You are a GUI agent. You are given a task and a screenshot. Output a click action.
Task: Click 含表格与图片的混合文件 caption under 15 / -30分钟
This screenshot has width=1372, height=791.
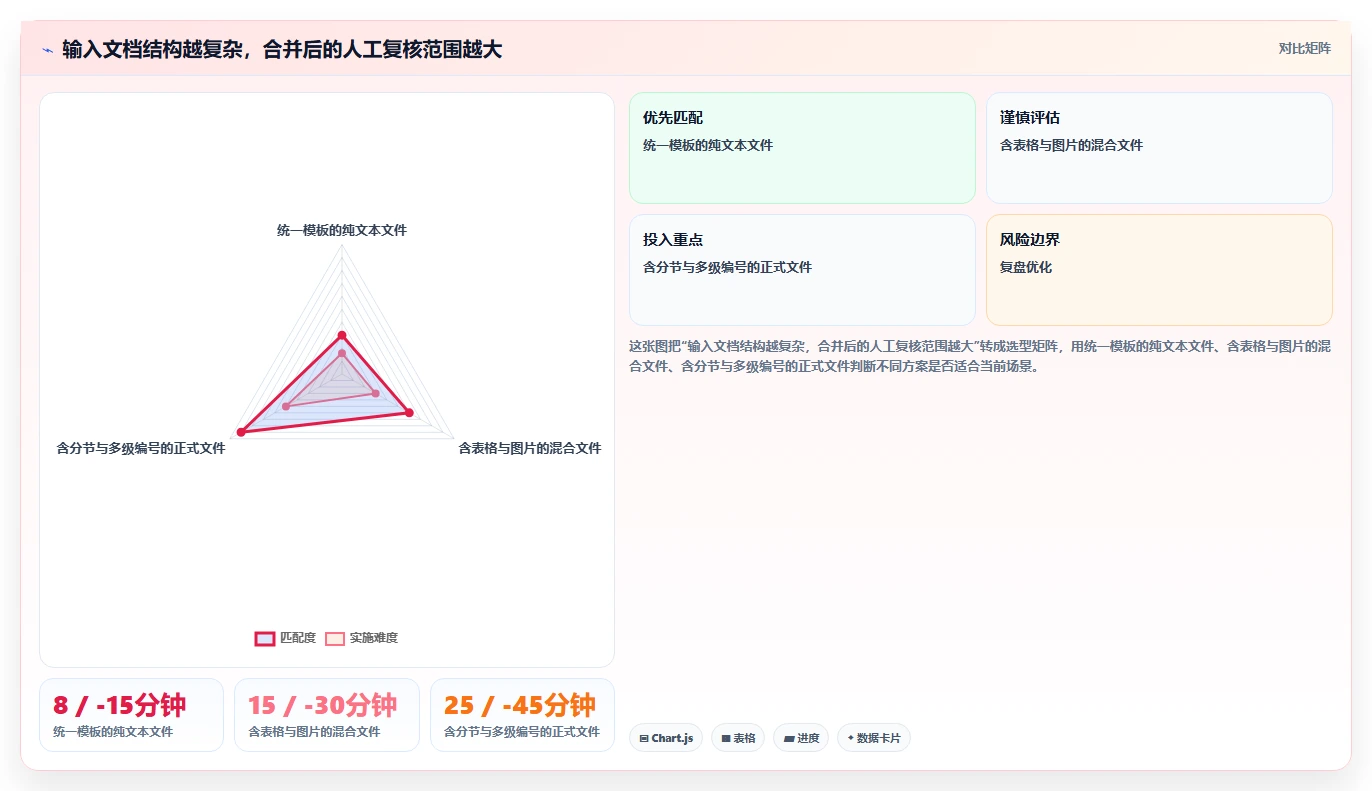pyautogui.click(x=314, y=731)
